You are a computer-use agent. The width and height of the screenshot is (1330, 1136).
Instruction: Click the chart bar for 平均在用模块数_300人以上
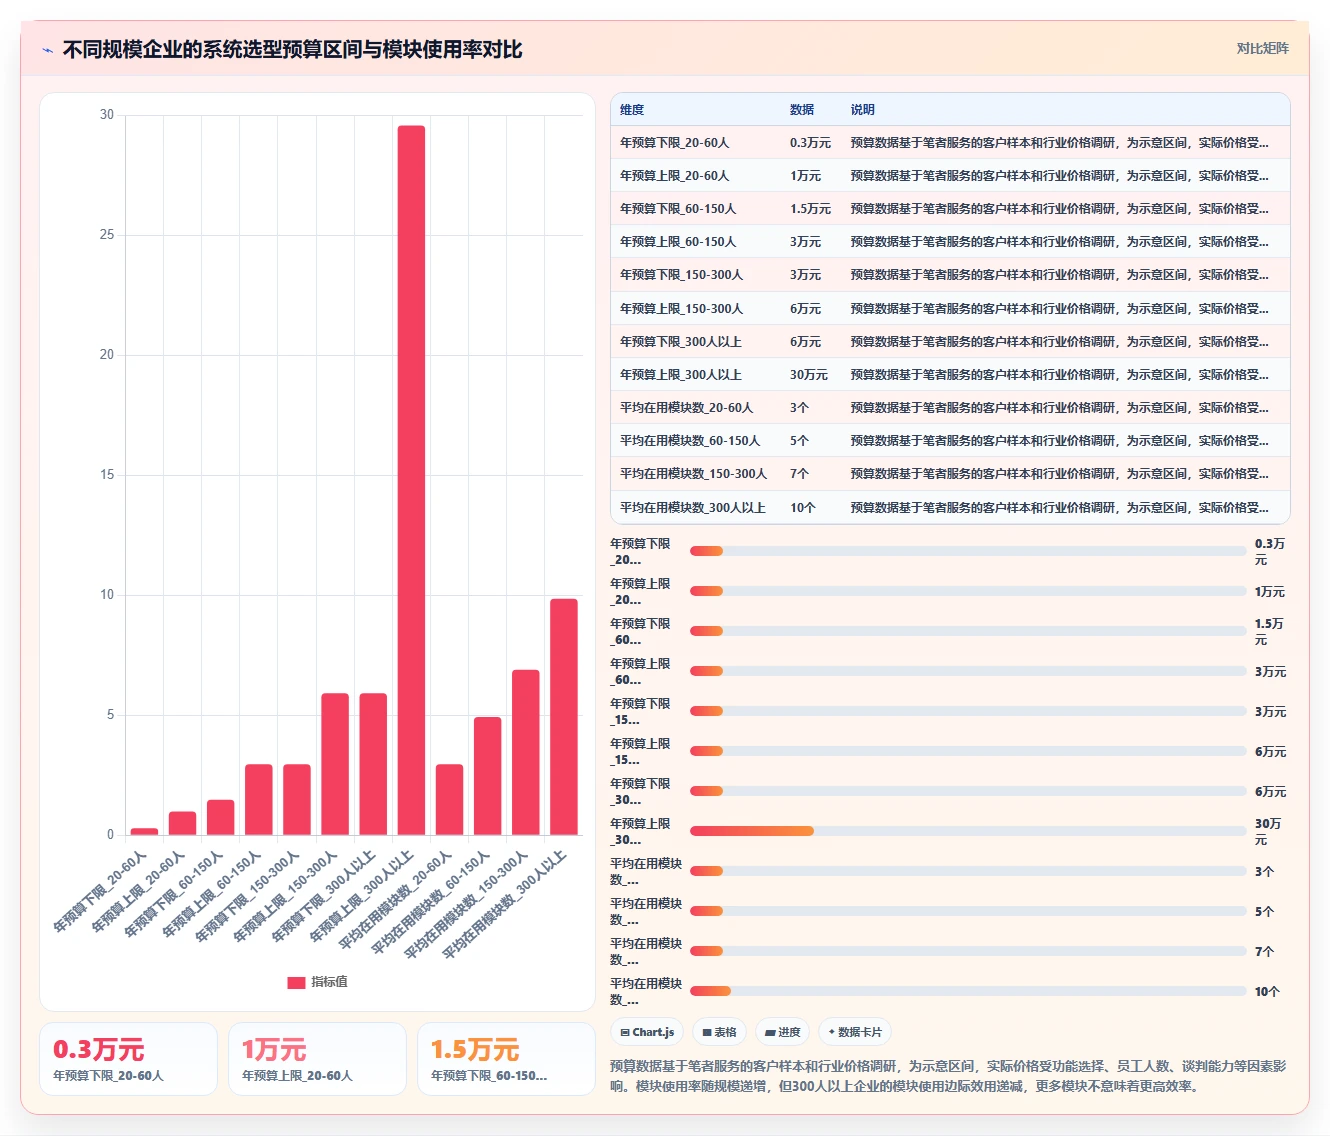click(x=564, y=717)
